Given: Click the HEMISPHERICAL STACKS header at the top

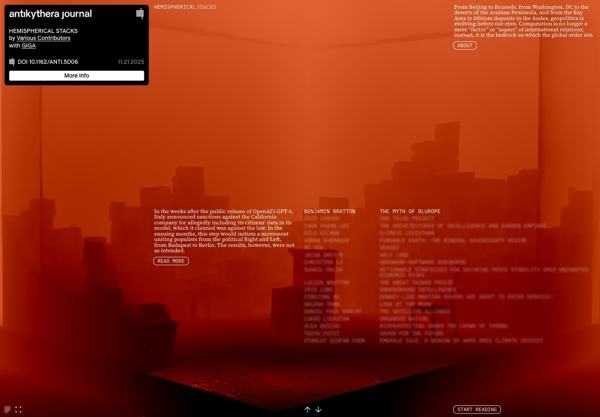Looking at the screenshot, I should [x=185, y=7].
